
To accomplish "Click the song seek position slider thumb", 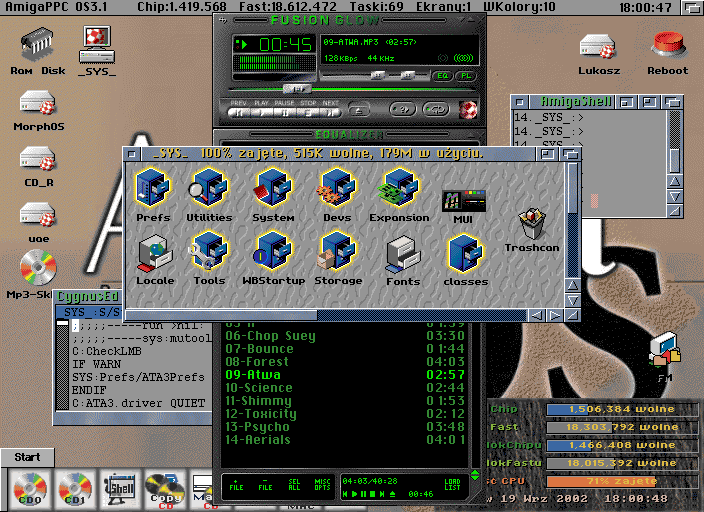I will 297,88.
